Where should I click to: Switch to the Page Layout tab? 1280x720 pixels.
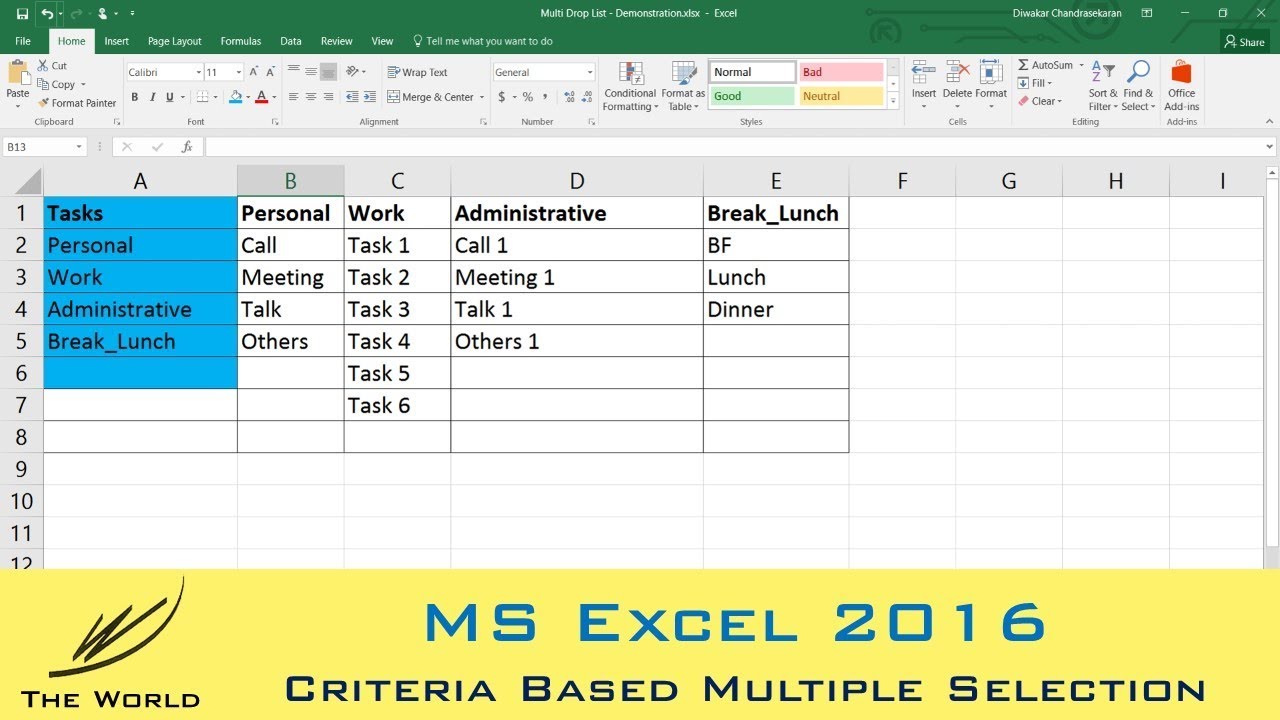tap(175, 41)
